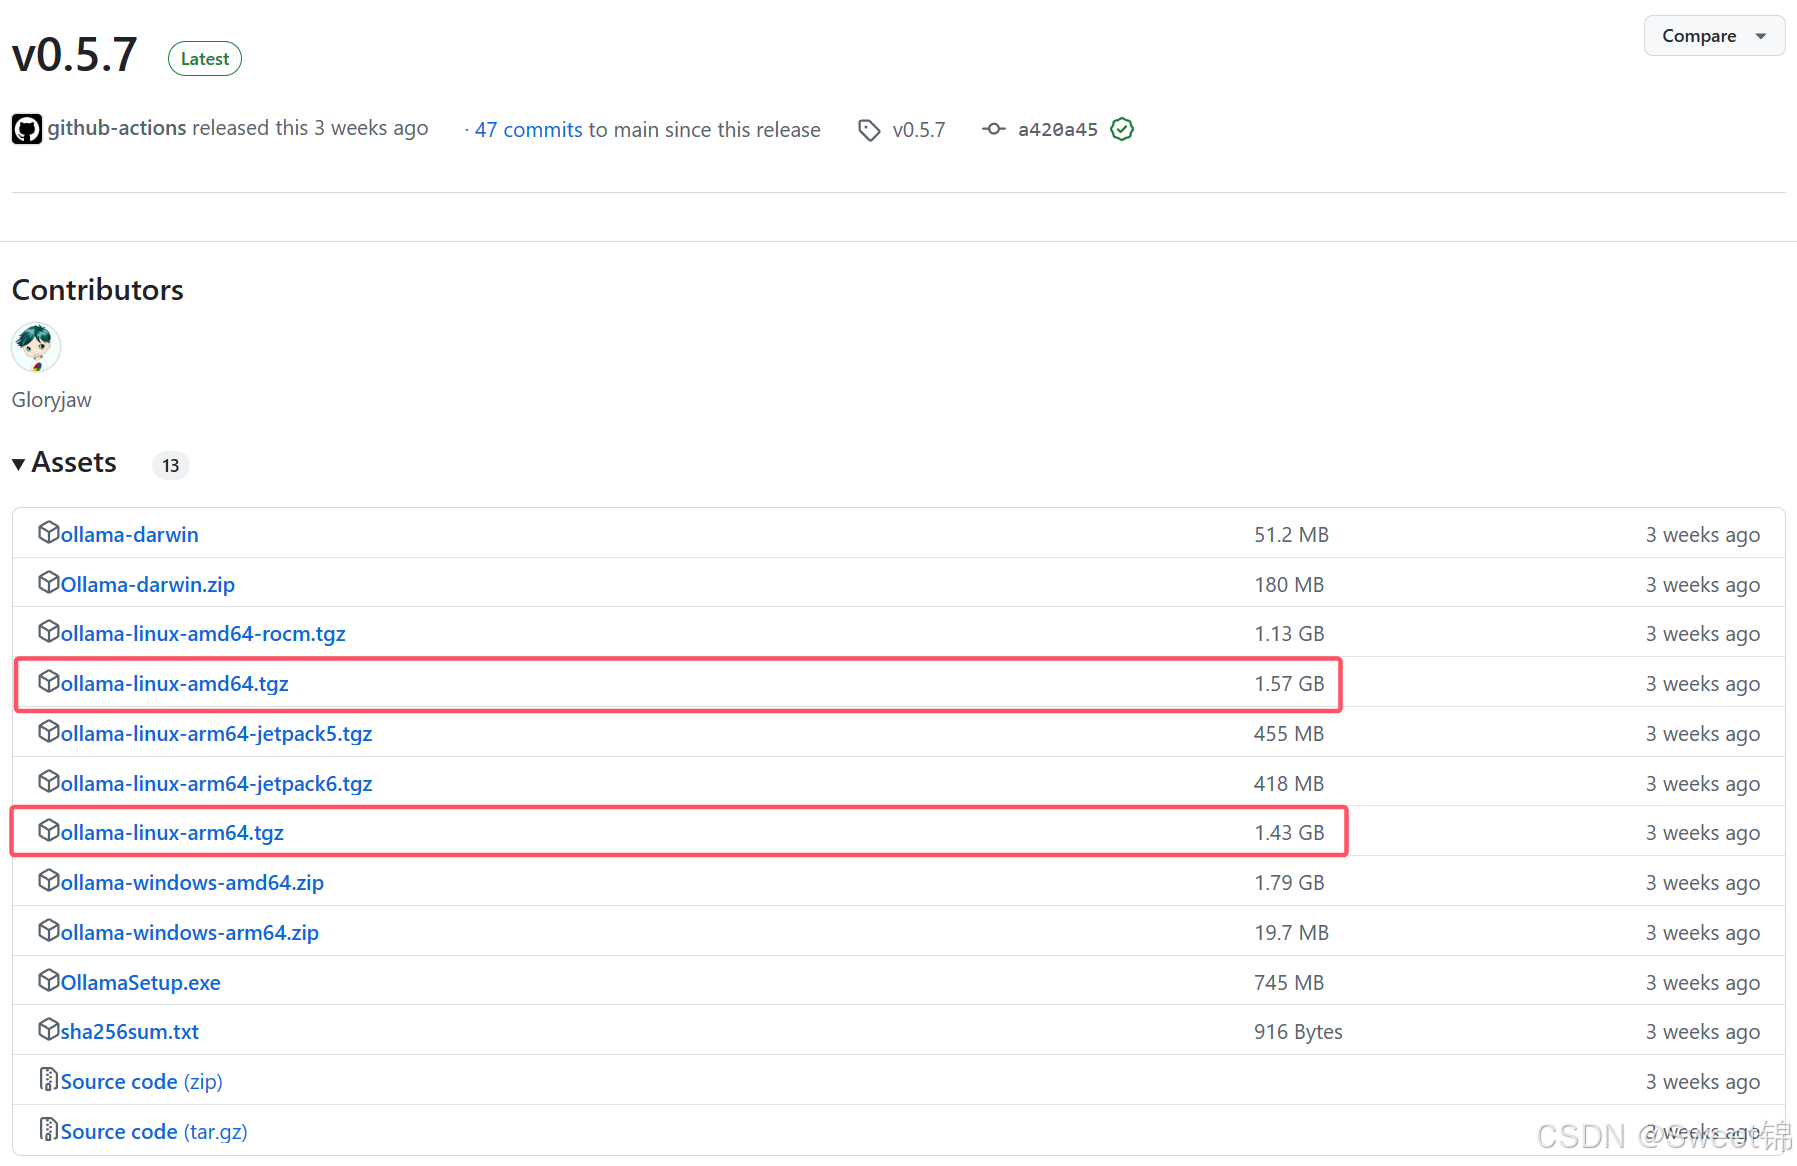Open commit a420a45
This screenshot has width=1797, height=1166.
pyautogui.click(x=1057, y=129)
